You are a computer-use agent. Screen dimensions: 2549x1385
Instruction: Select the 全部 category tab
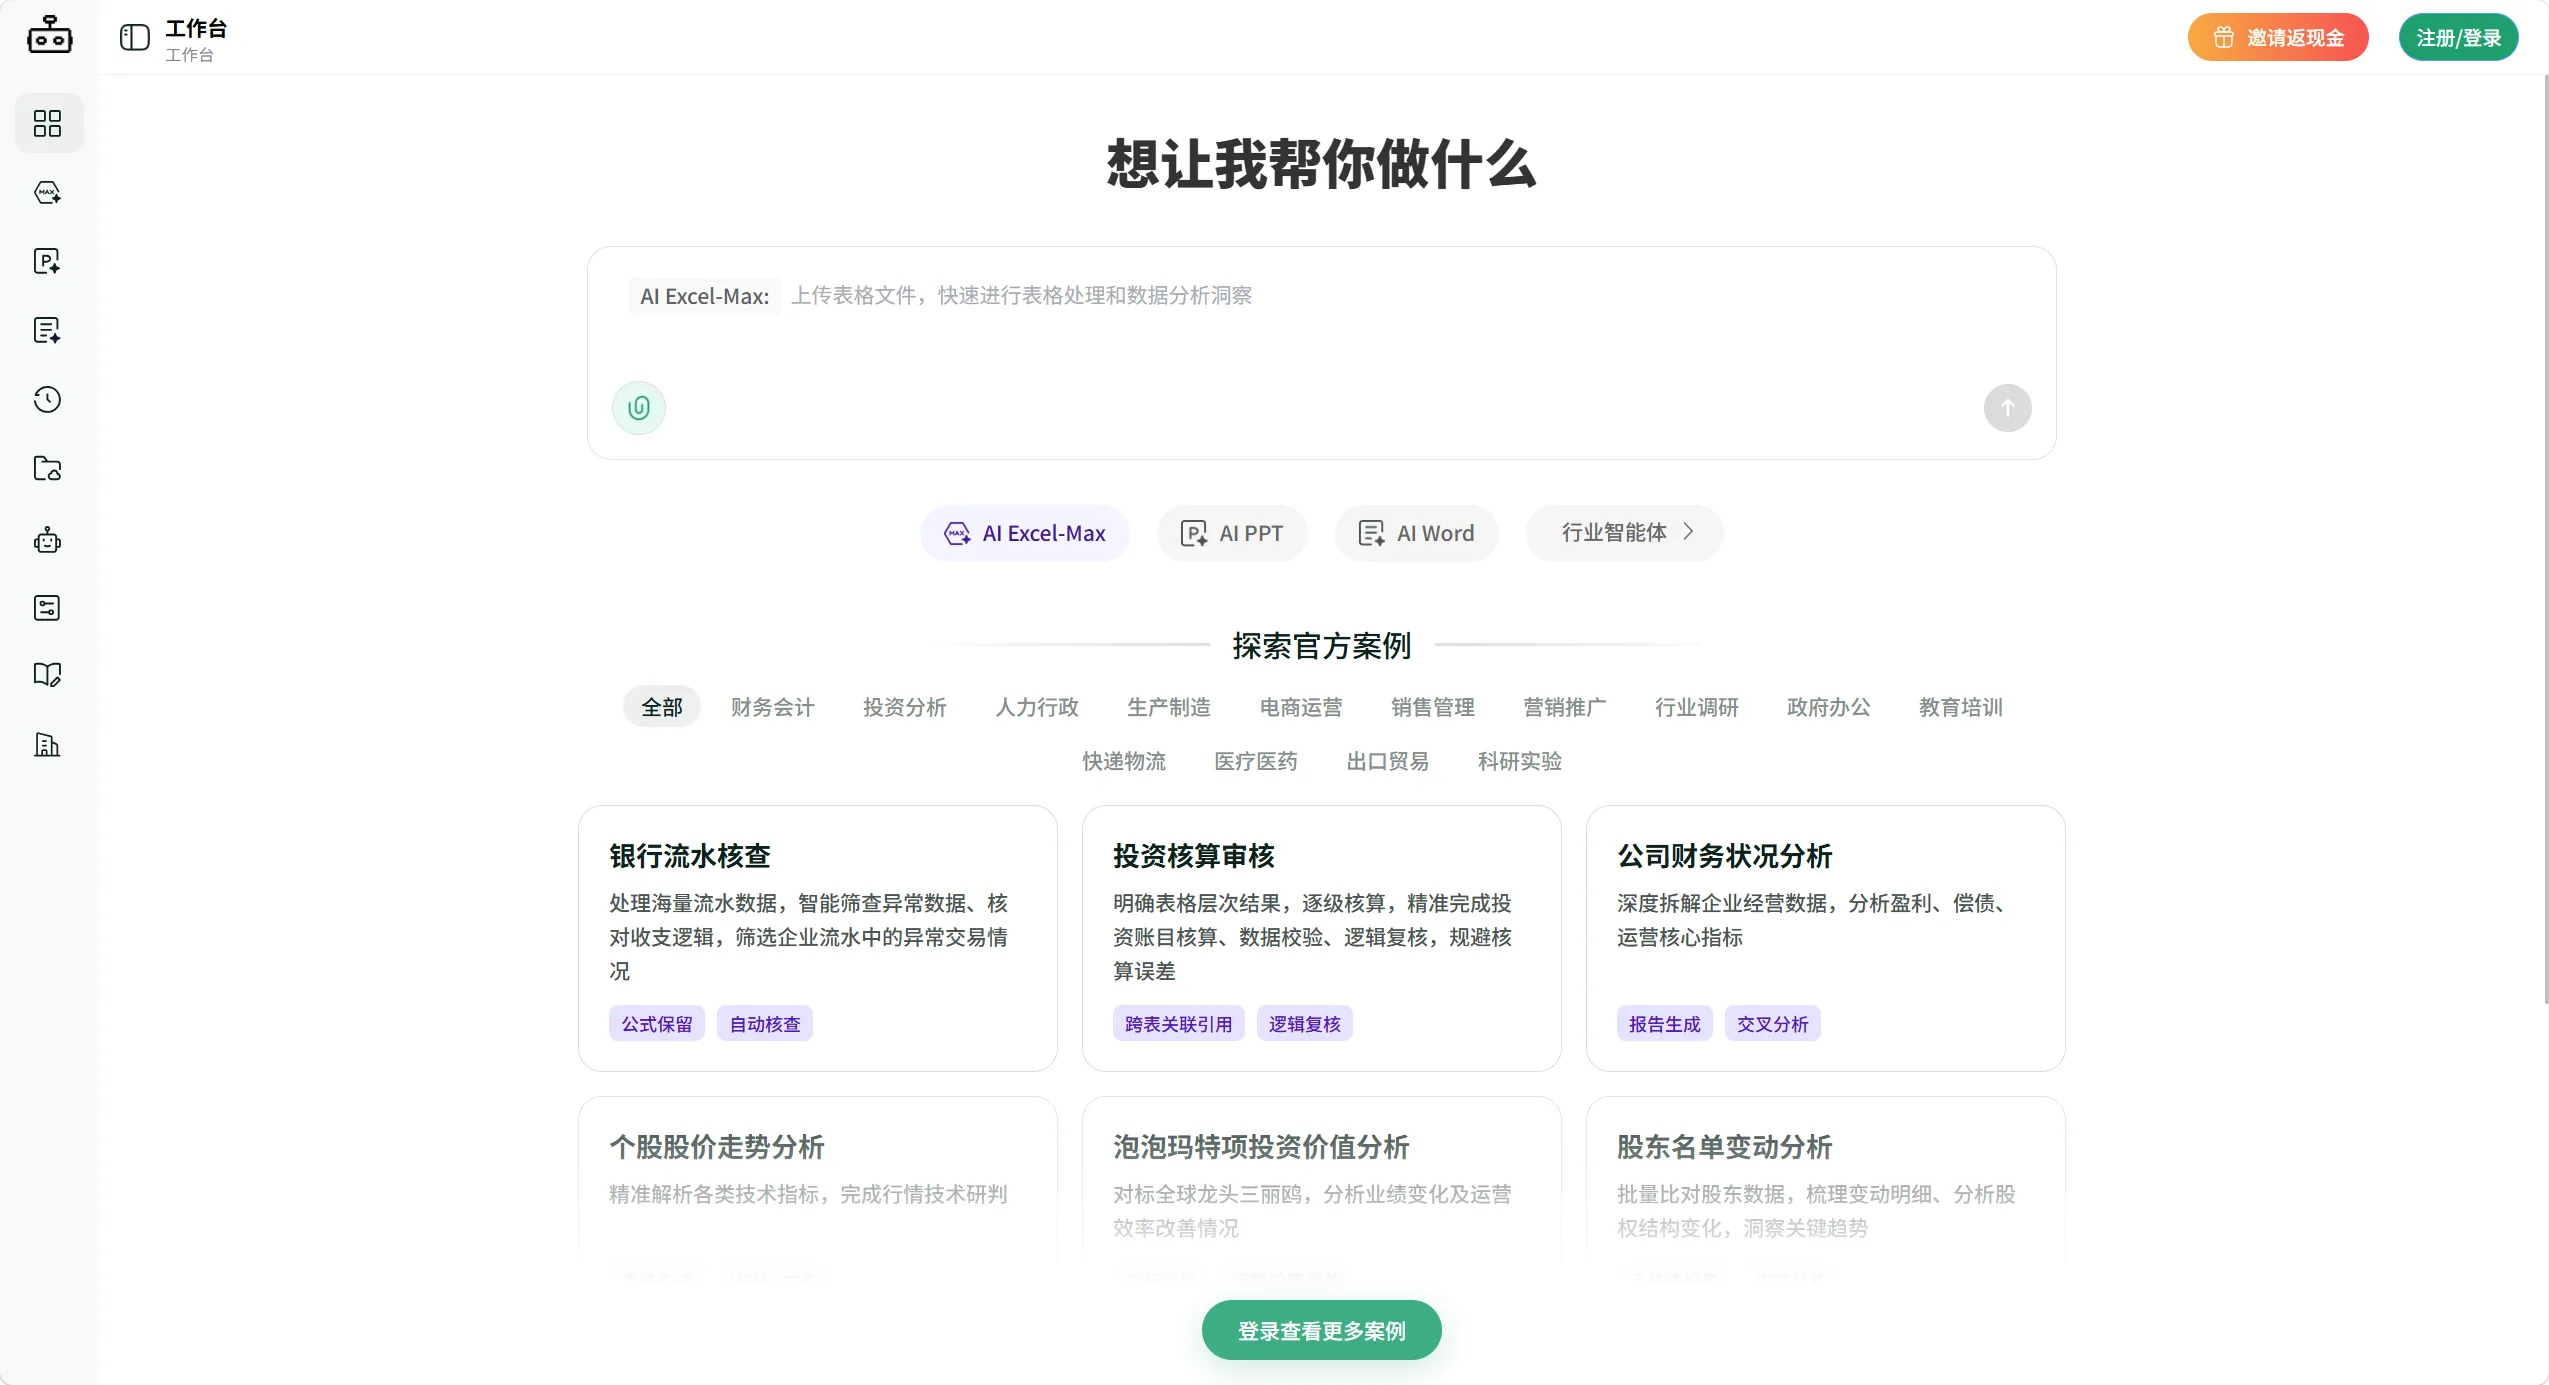pyautogui.click(x=662, y=707)
